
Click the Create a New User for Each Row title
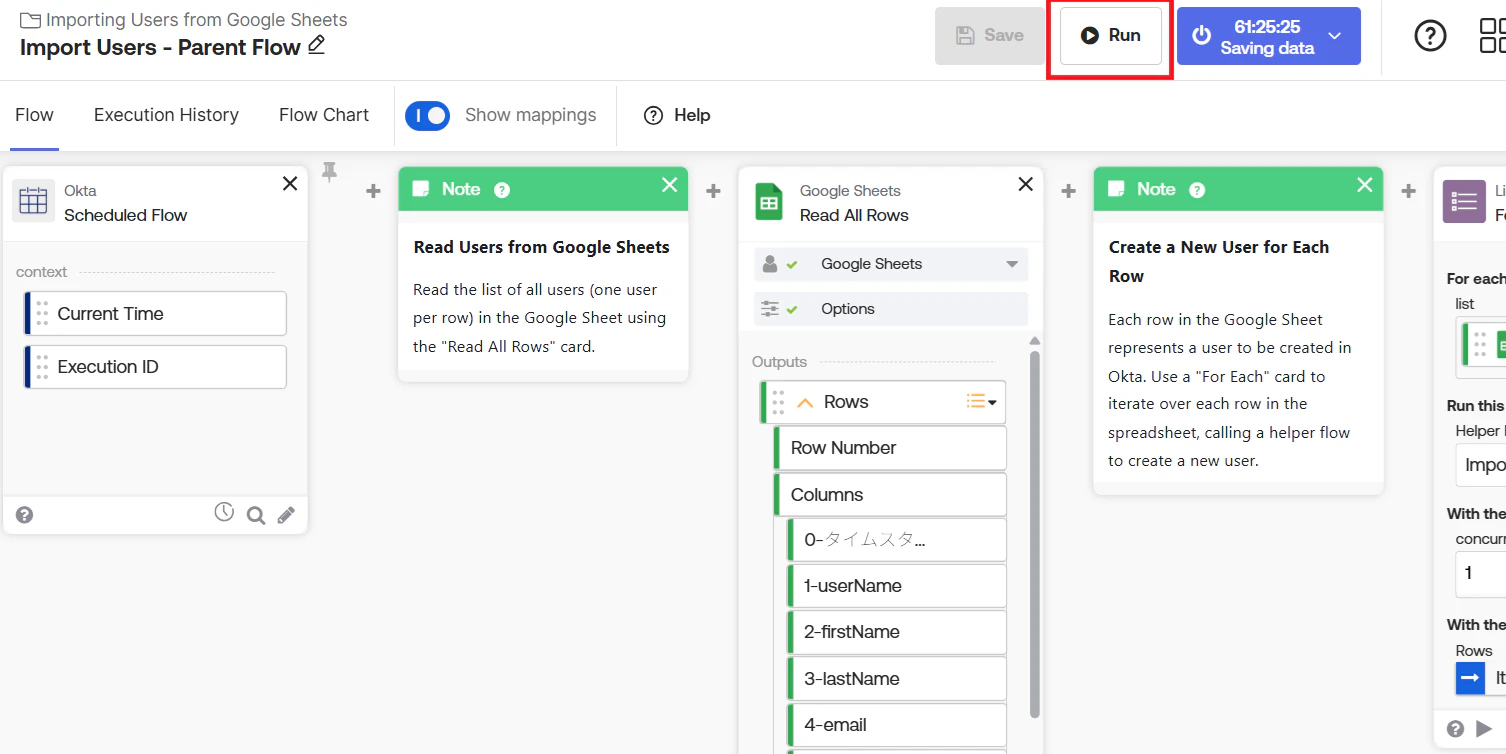[x=1219, y=261]
